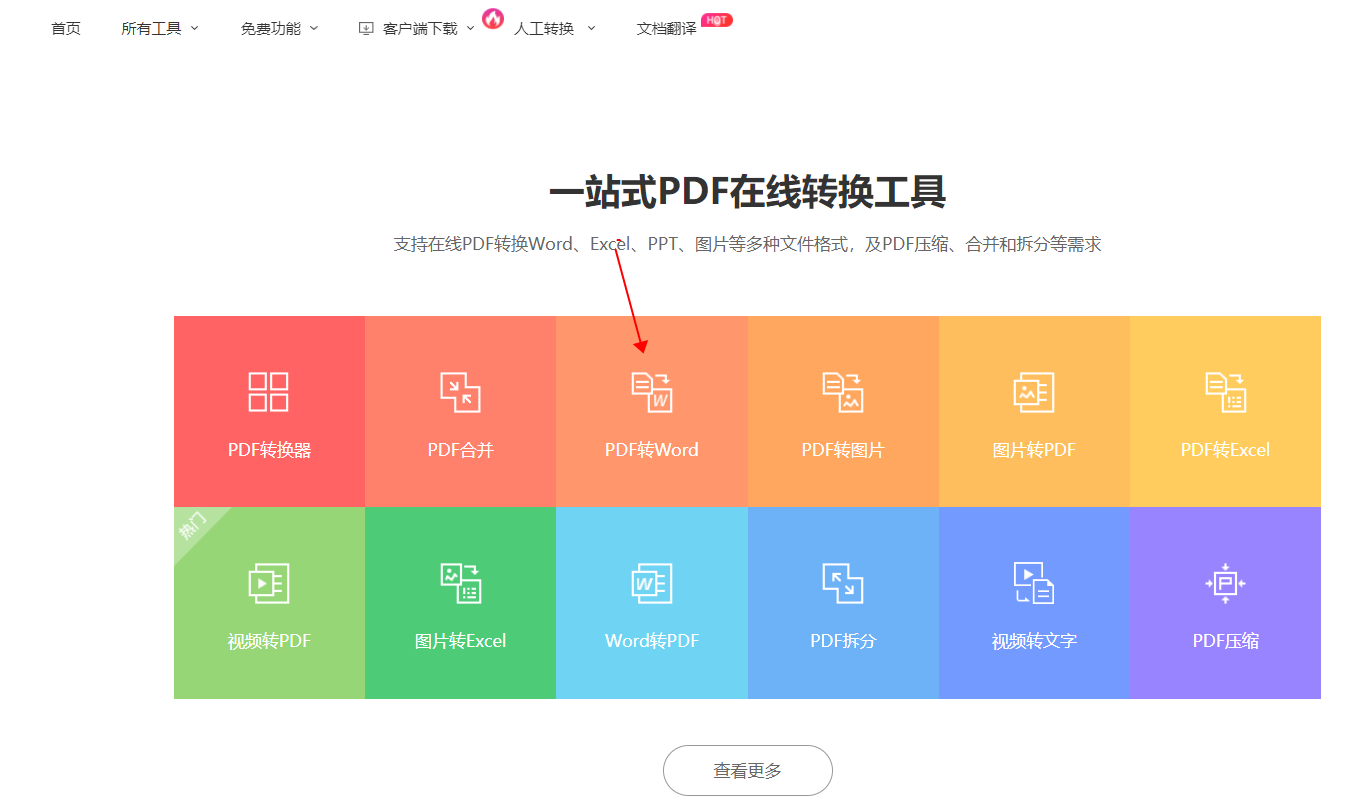Click the PDF拆分 label
This screenshot has height=805, width=1365.
point(843,641)
